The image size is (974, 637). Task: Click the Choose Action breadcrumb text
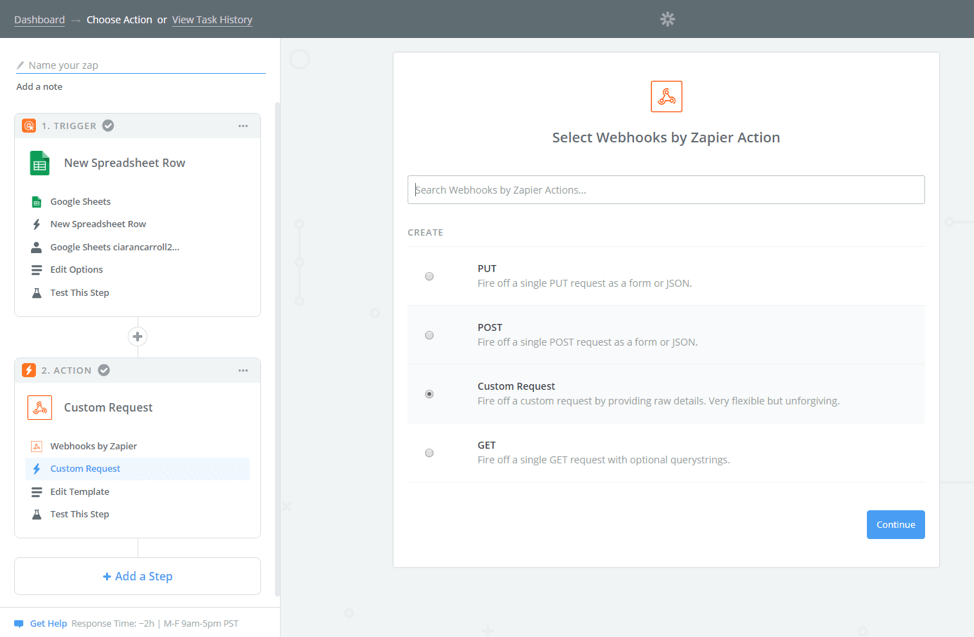click(119, 19)
